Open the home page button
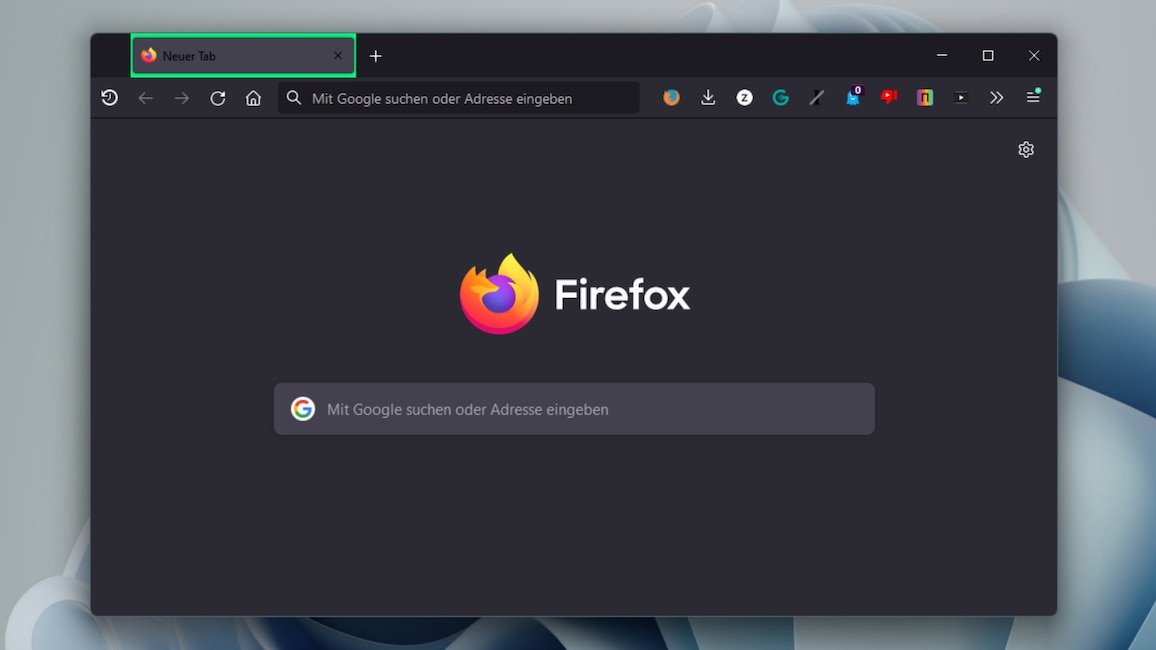1156x650 pixels. click(x=253, y=98)
